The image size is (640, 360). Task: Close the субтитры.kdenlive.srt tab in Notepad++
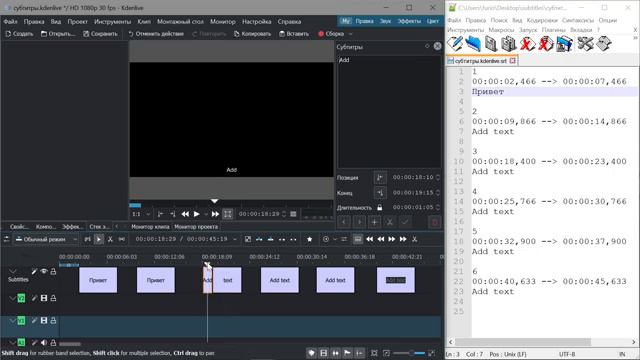pyautogui.click(x=513, y=61)
